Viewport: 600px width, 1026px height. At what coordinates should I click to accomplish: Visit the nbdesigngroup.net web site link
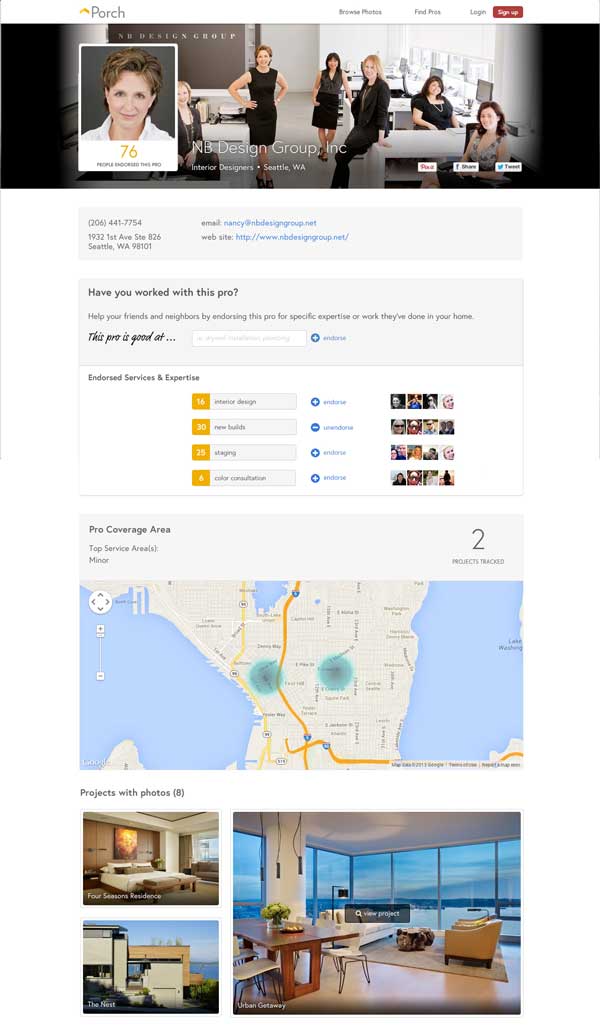tap(292, 237)
